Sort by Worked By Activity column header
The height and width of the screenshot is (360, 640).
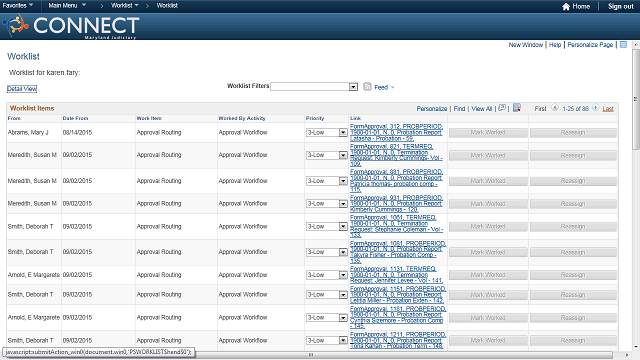[242, 118]
